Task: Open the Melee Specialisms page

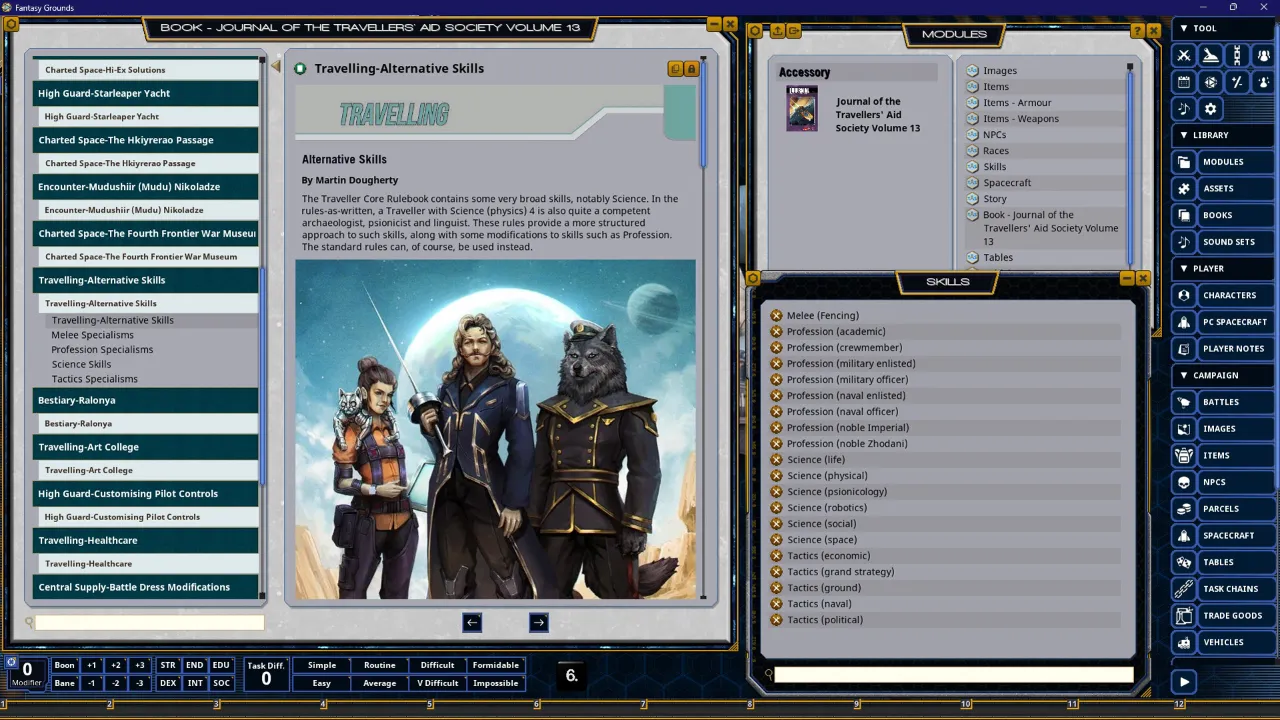Action: (x=92, y=335)
